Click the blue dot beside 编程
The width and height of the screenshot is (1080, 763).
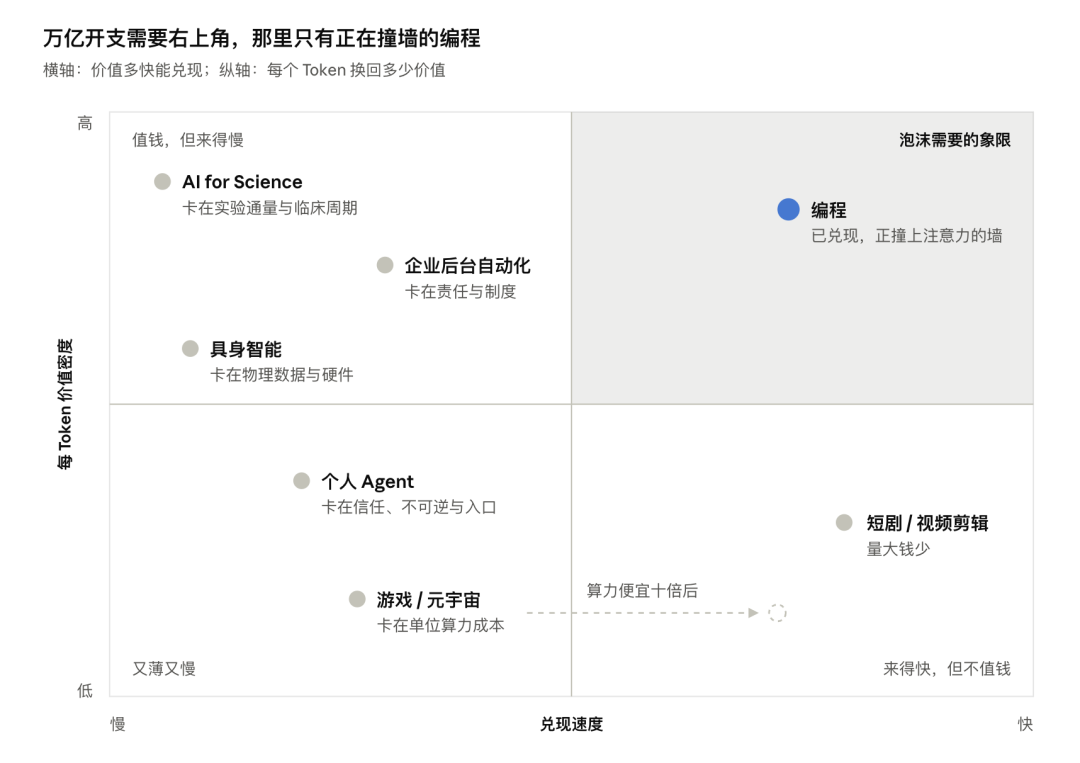pyautogui.click(x=788, y=209)
